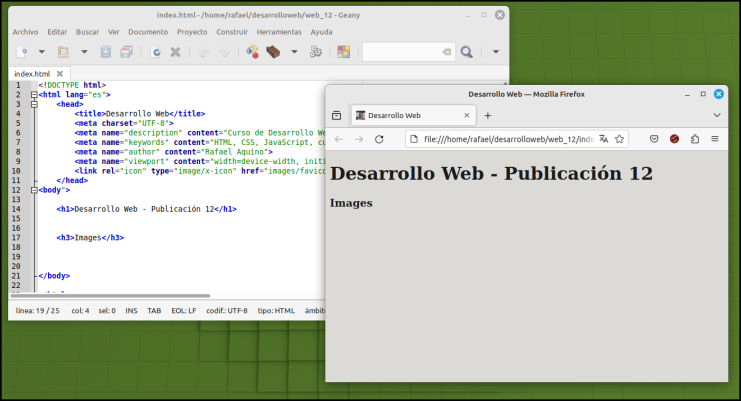This screenshot has height=401, width=741.
Task: Clear Geany's toolbar search field
Action: (x=447, y=52)
